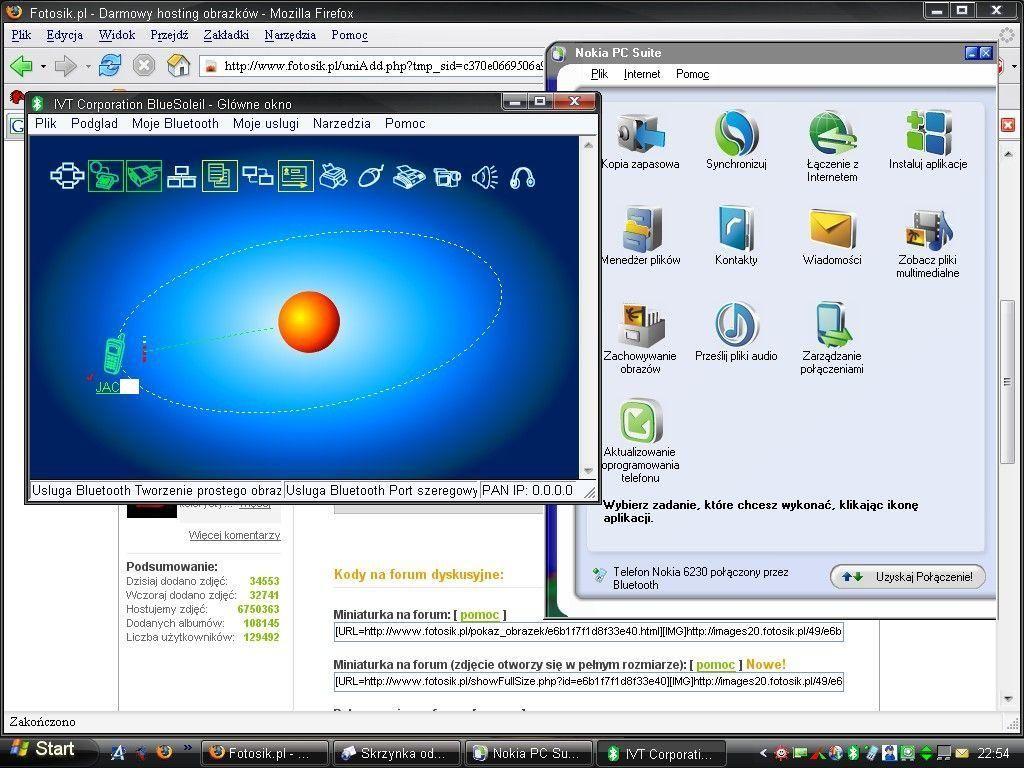Open Kontakty in Nokia PC Suite
Screen dimensions: 1024x768
pos(736,236)
